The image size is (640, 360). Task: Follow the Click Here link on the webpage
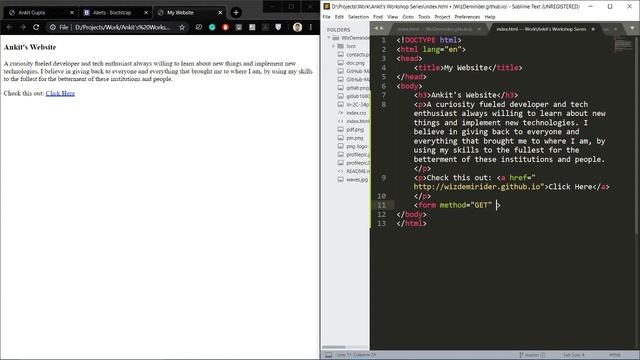click(60, 93)
